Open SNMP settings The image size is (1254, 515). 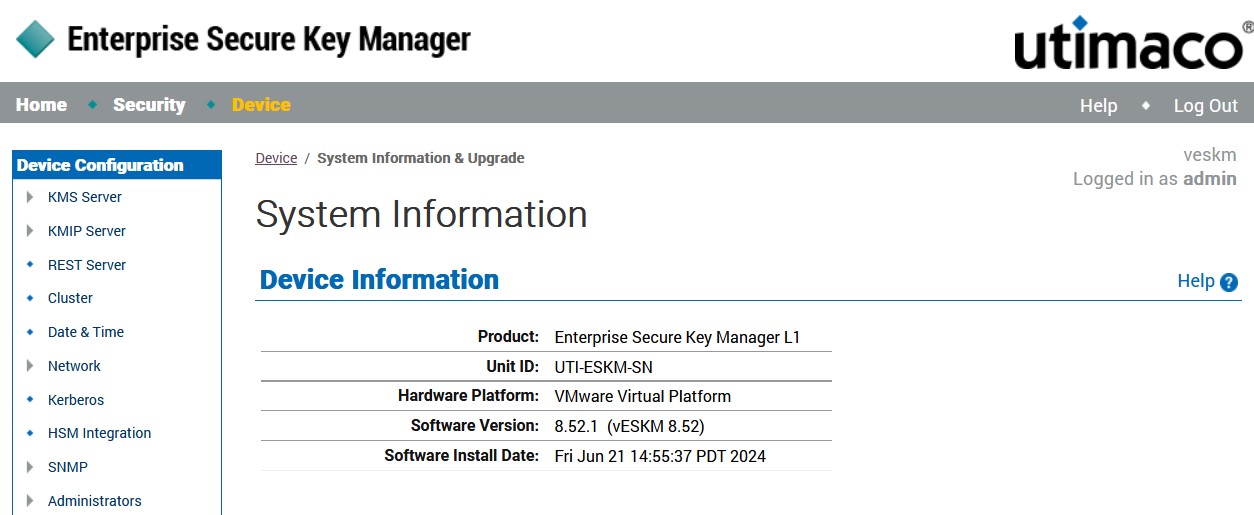coord(68,467)
